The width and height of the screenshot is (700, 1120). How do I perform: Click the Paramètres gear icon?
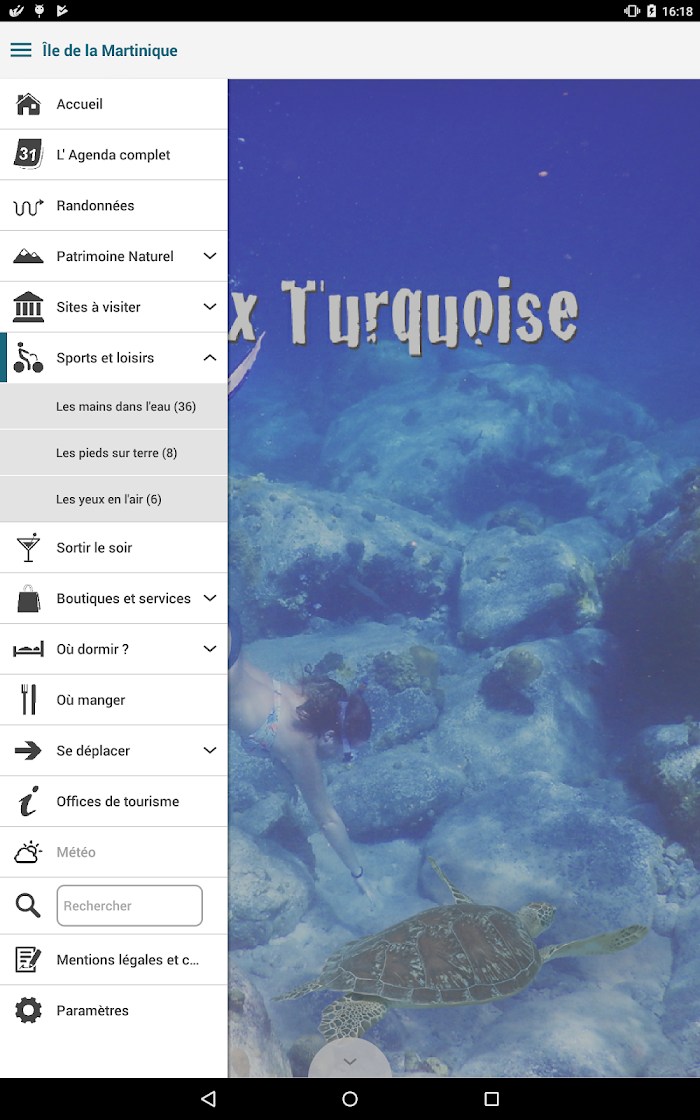(x=28, y=1011)
